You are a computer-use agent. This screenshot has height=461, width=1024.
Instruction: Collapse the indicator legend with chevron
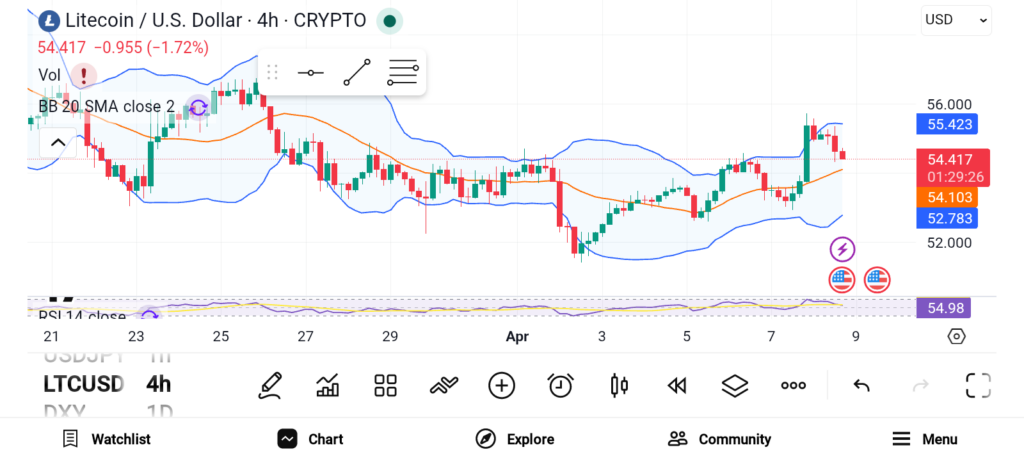click(x=58, y=143)
